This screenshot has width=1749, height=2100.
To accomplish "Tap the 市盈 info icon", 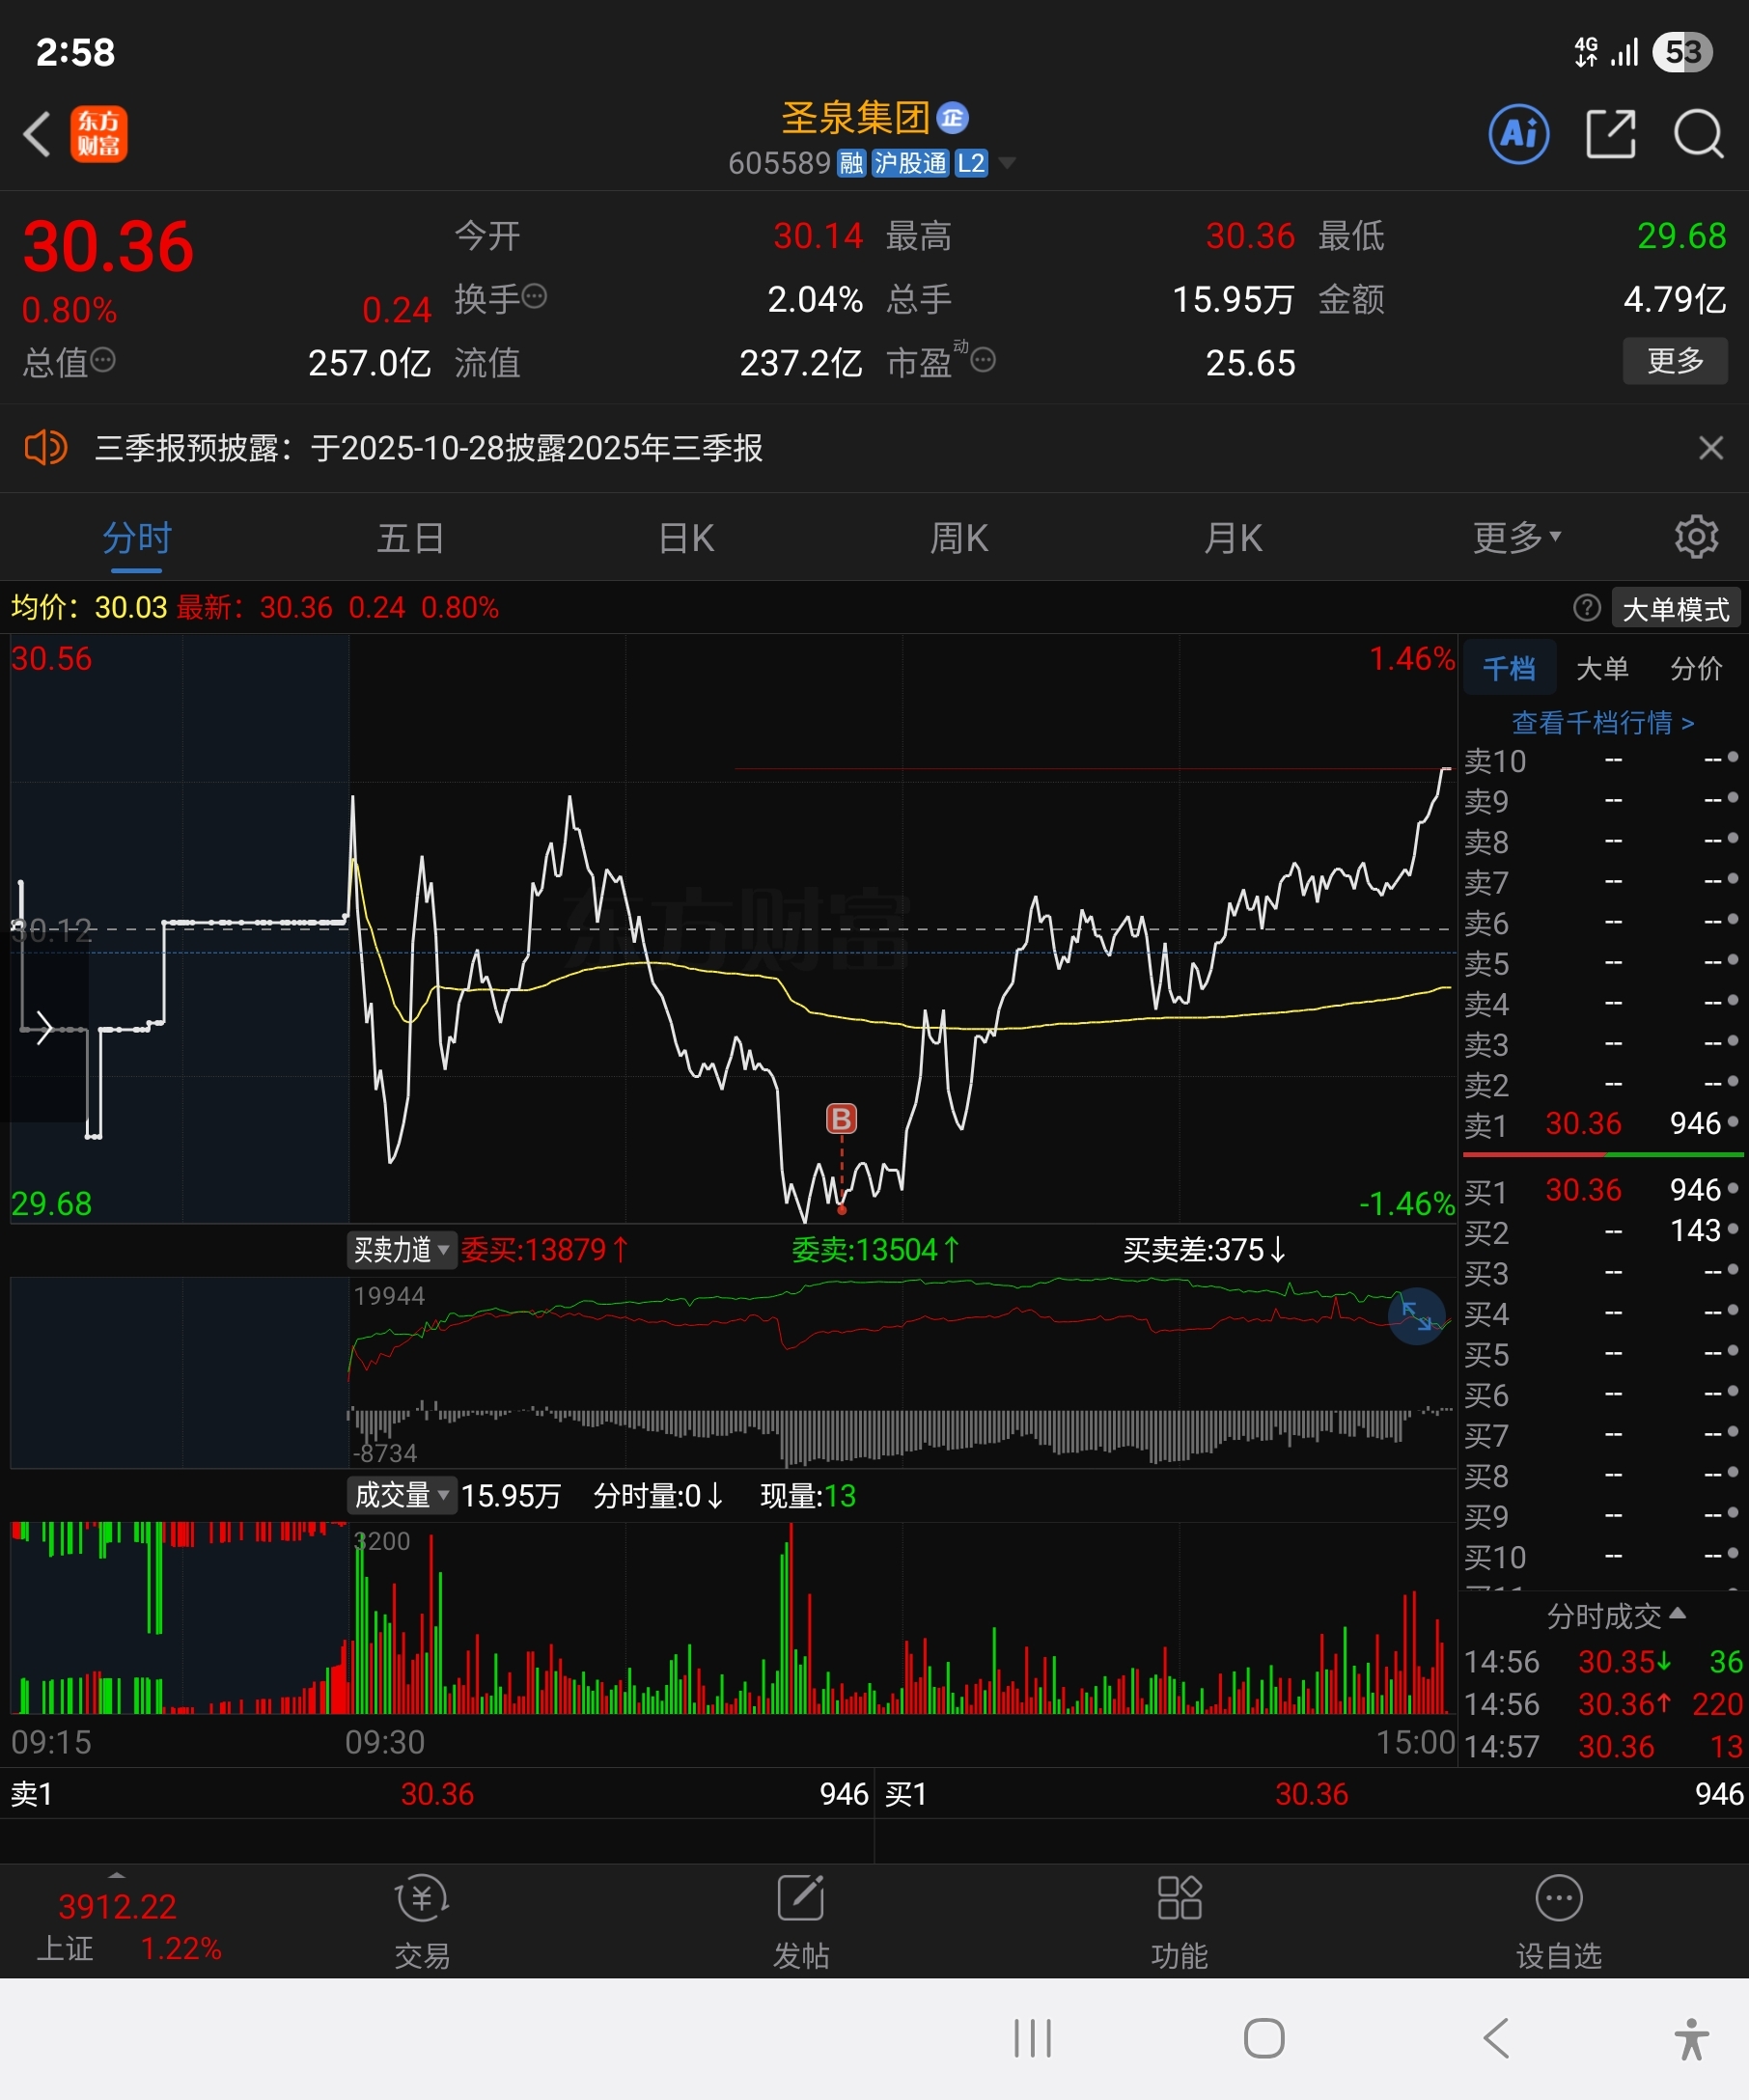I will [983, 360].
